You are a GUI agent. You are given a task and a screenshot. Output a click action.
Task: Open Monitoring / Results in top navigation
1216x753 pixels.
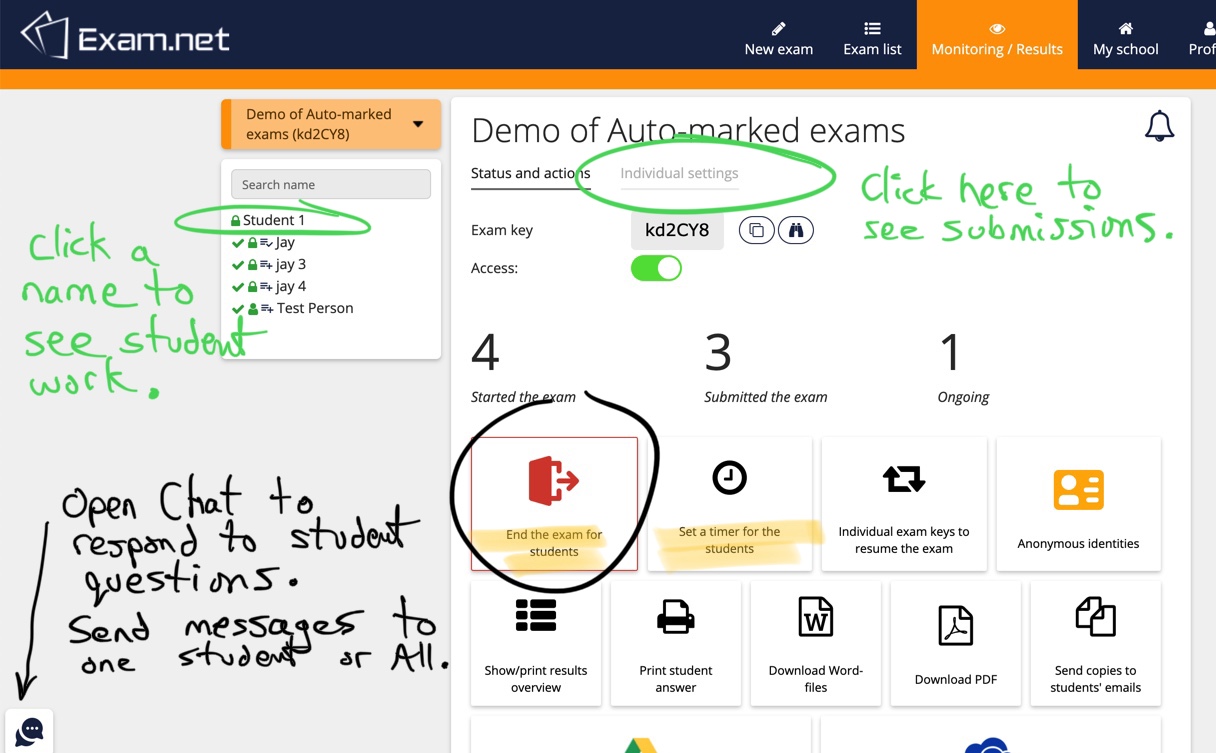coord(997,38)
